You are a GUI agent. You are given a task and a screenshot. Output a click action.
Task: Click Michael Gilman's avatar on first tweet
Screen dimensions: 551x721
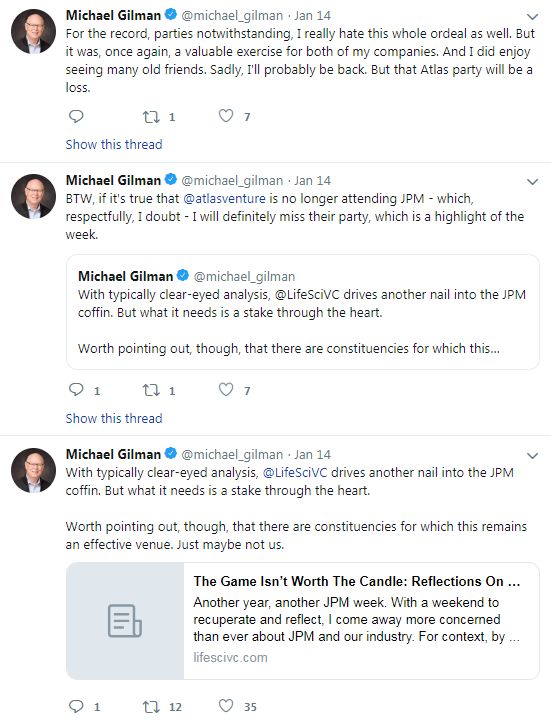33,31
